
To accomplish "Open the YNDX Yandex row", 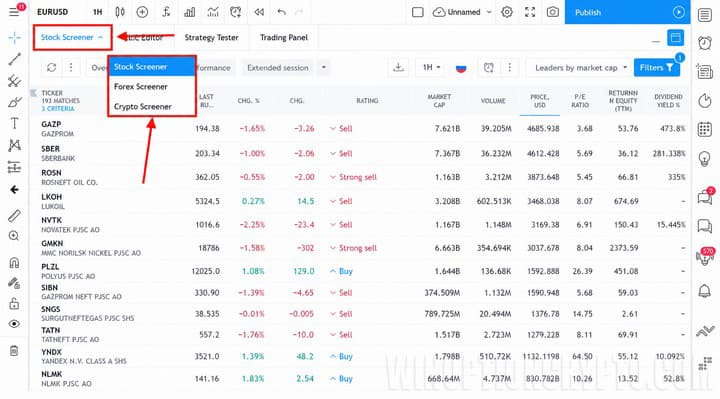I will click(359, 356).
